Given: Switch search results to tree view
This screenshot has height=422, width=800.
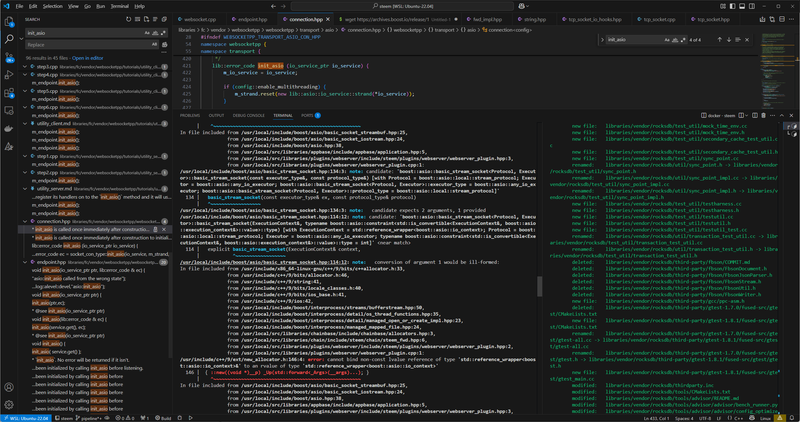Looking at the screenshot, I should [155, 19].
